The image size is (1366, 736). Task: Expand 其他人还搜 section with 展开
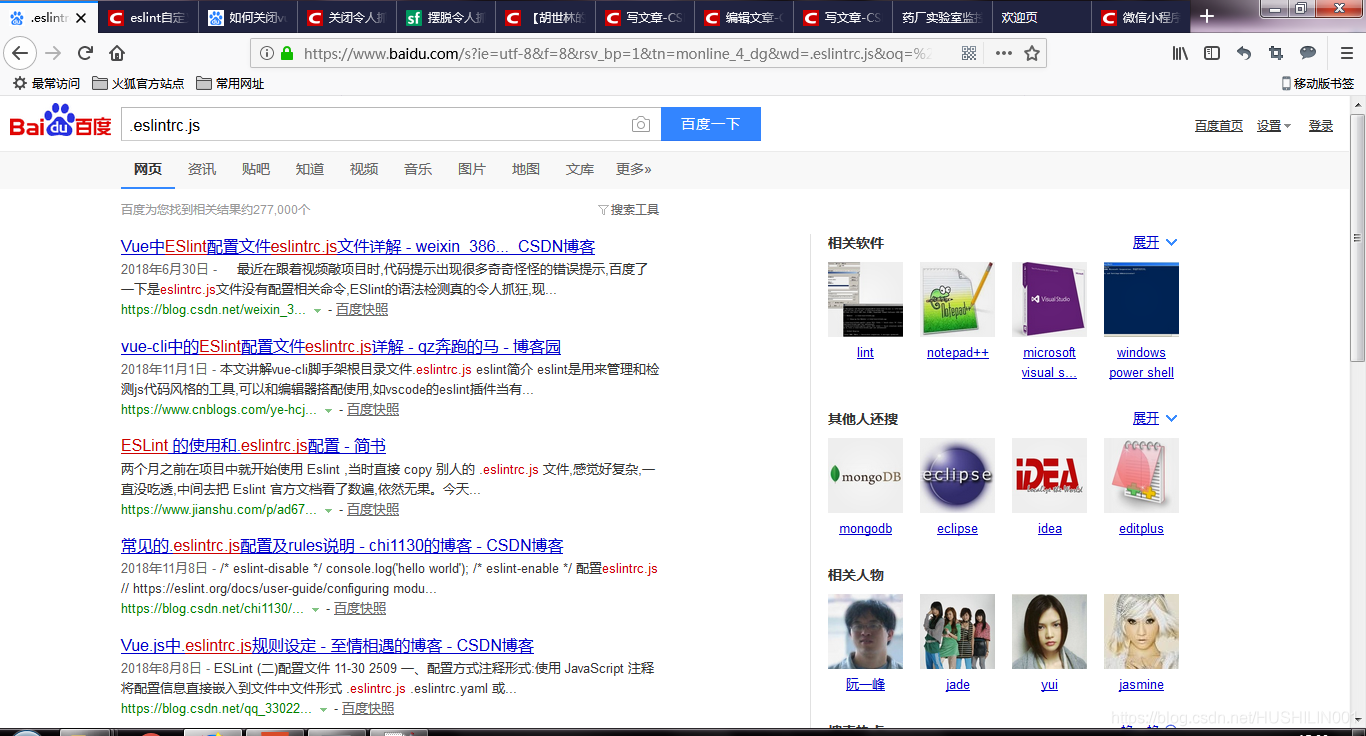(x=1155, y=418)
